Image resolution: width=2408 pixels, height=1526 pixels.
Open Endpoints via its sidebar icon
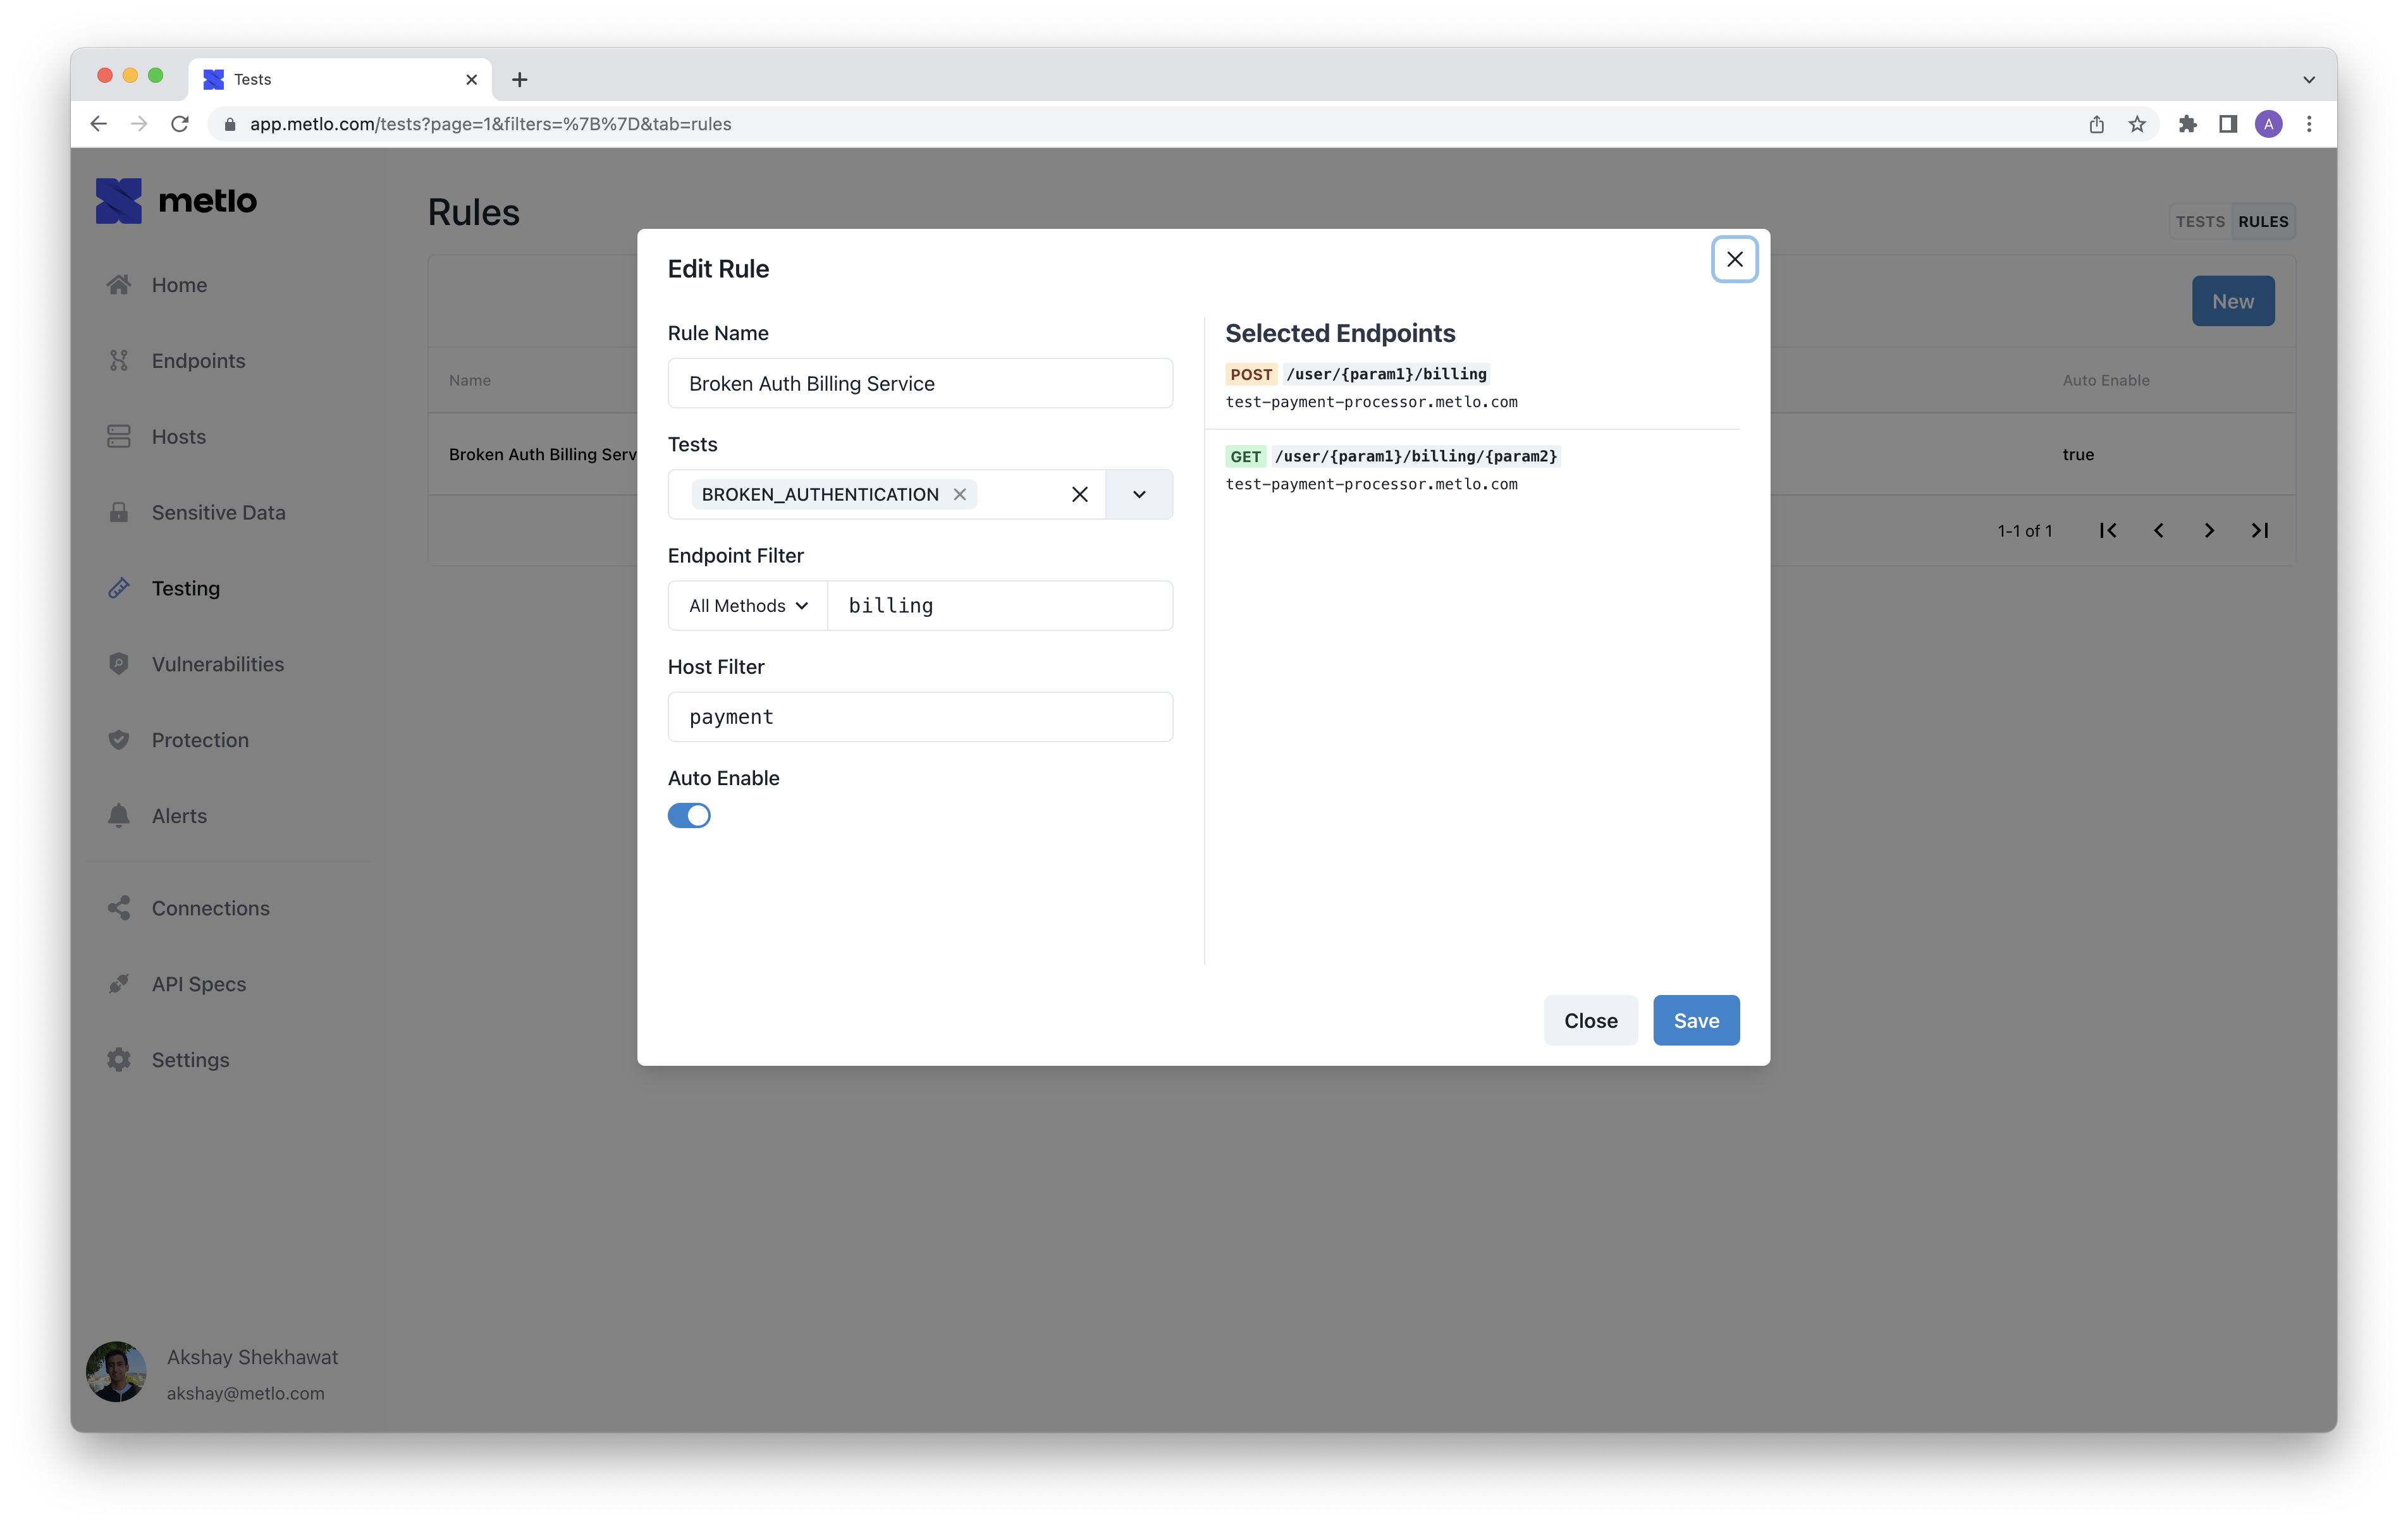tap(119, 361)
